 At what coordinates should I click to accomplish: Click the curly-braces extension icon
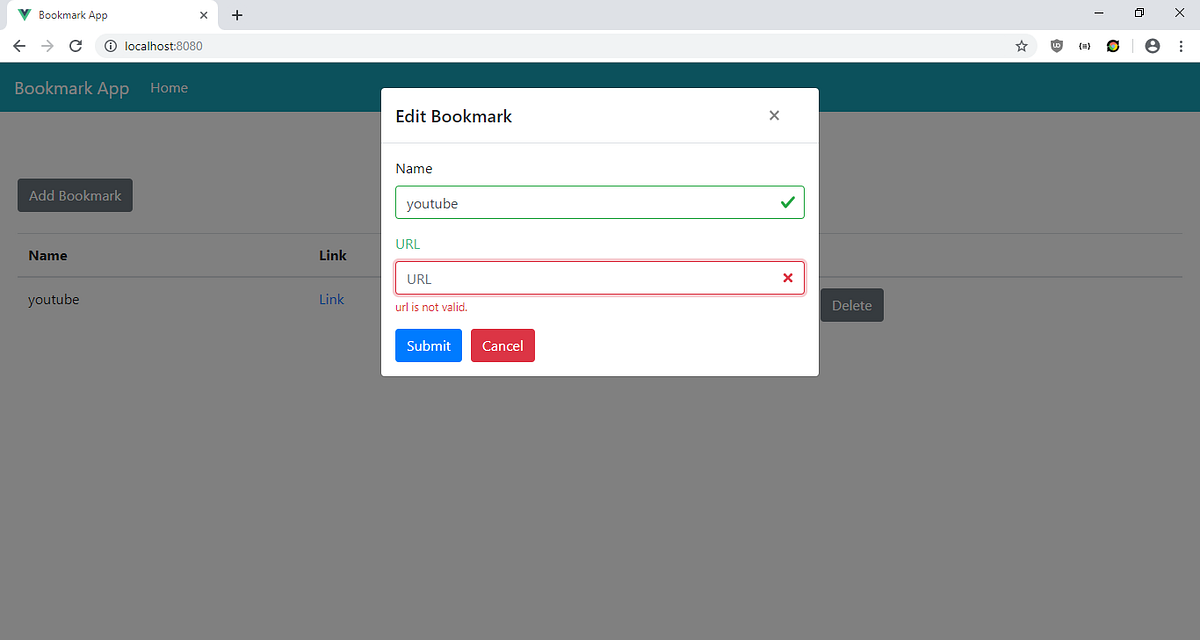click(x=1084, y=45)
